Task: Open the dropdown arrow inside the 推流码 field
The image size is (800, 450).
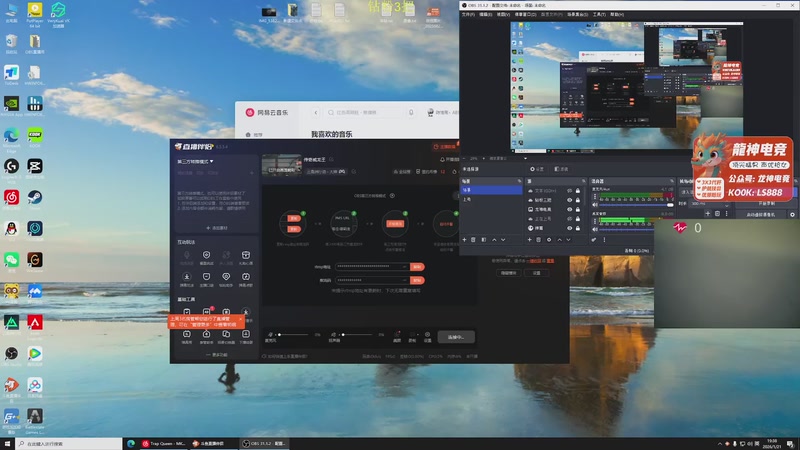Action: pos(404,280)
